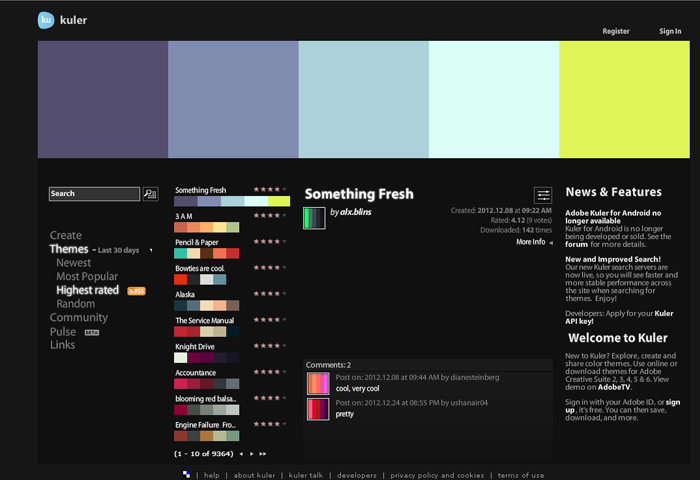
Task: Expand More Info arrow
Action: (x=551, y=242)
